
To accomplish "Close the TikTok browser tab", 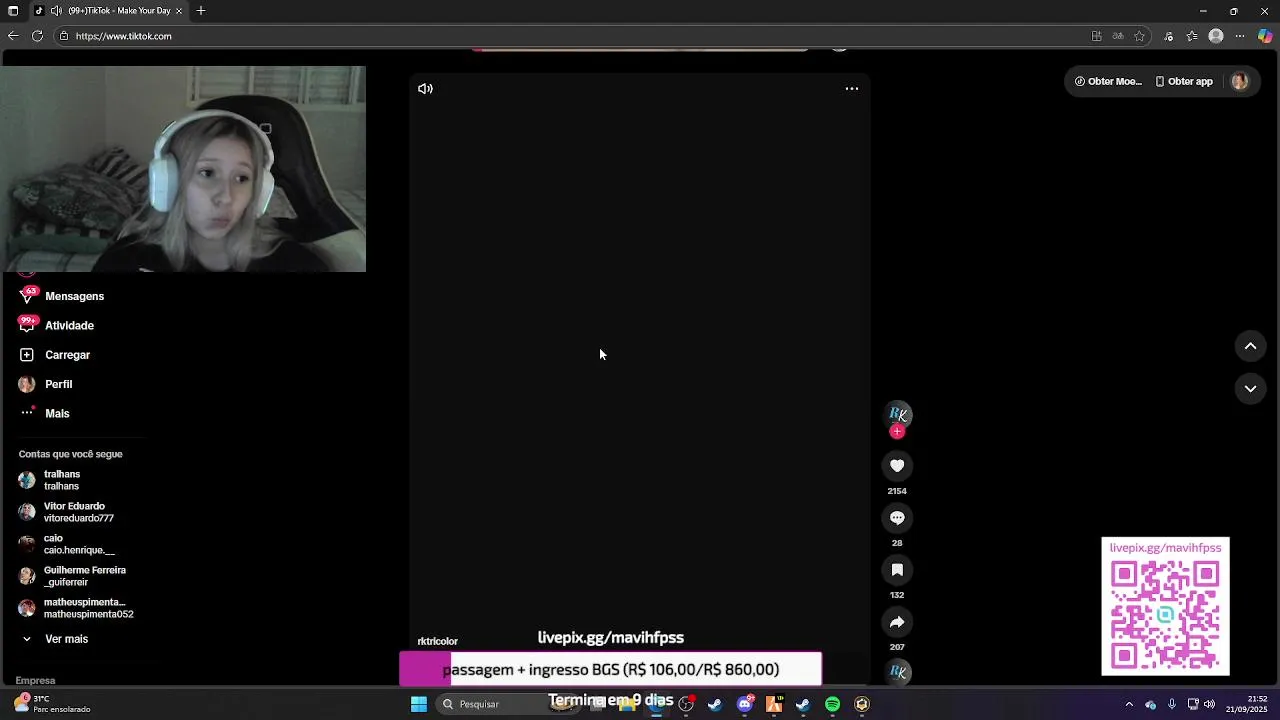I will pyautogui.click(x=179, y=11).
